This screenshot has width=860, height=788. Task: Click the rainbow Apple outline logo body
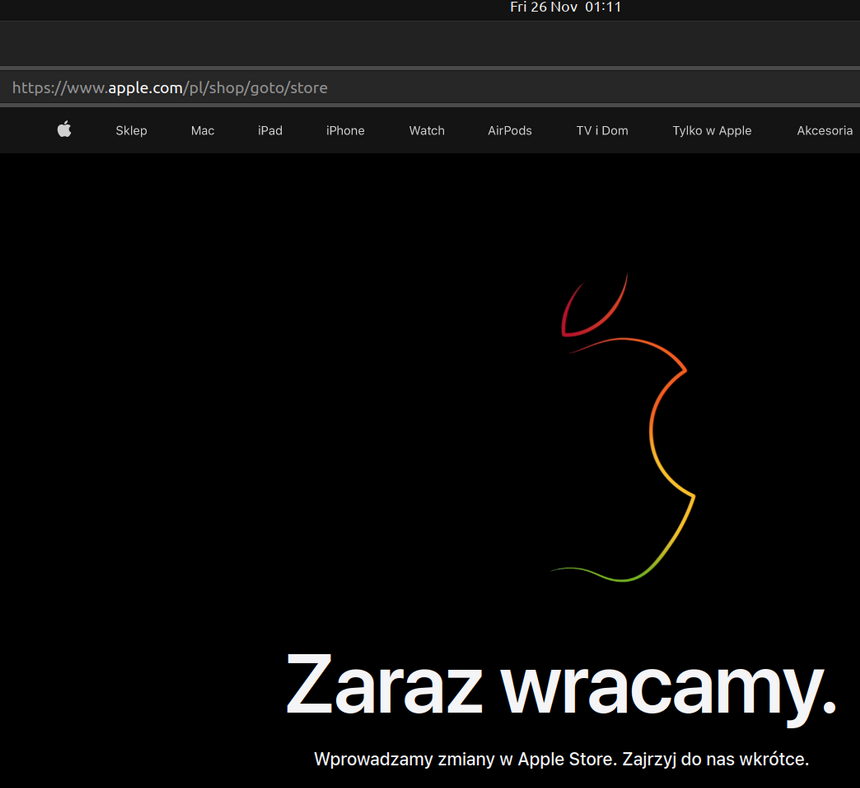point(652,430)
